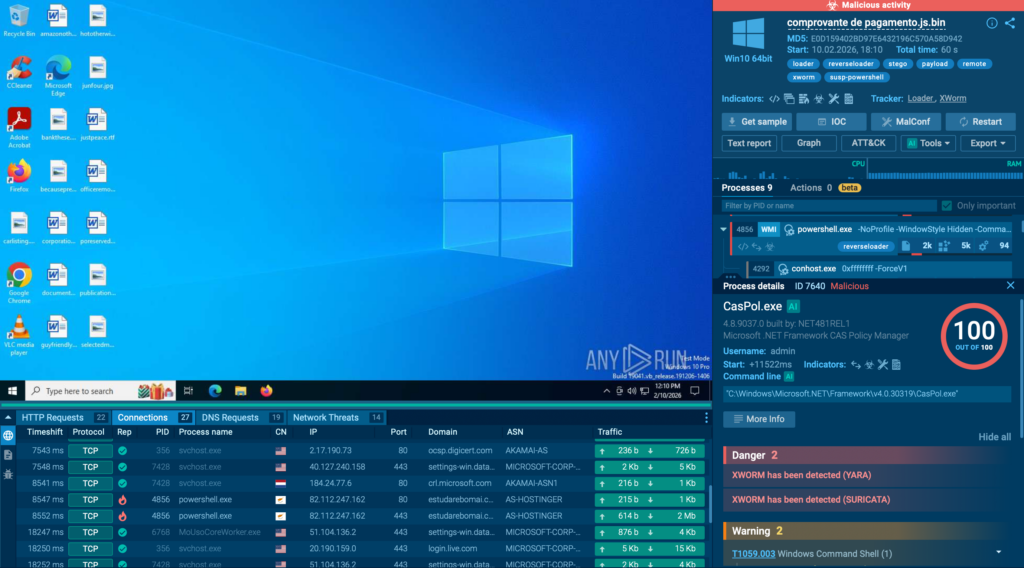The height and width of the screenshot is (568, 1024).
Task: Open the CCleaner desktop shortcut
Action: point(18,72)
